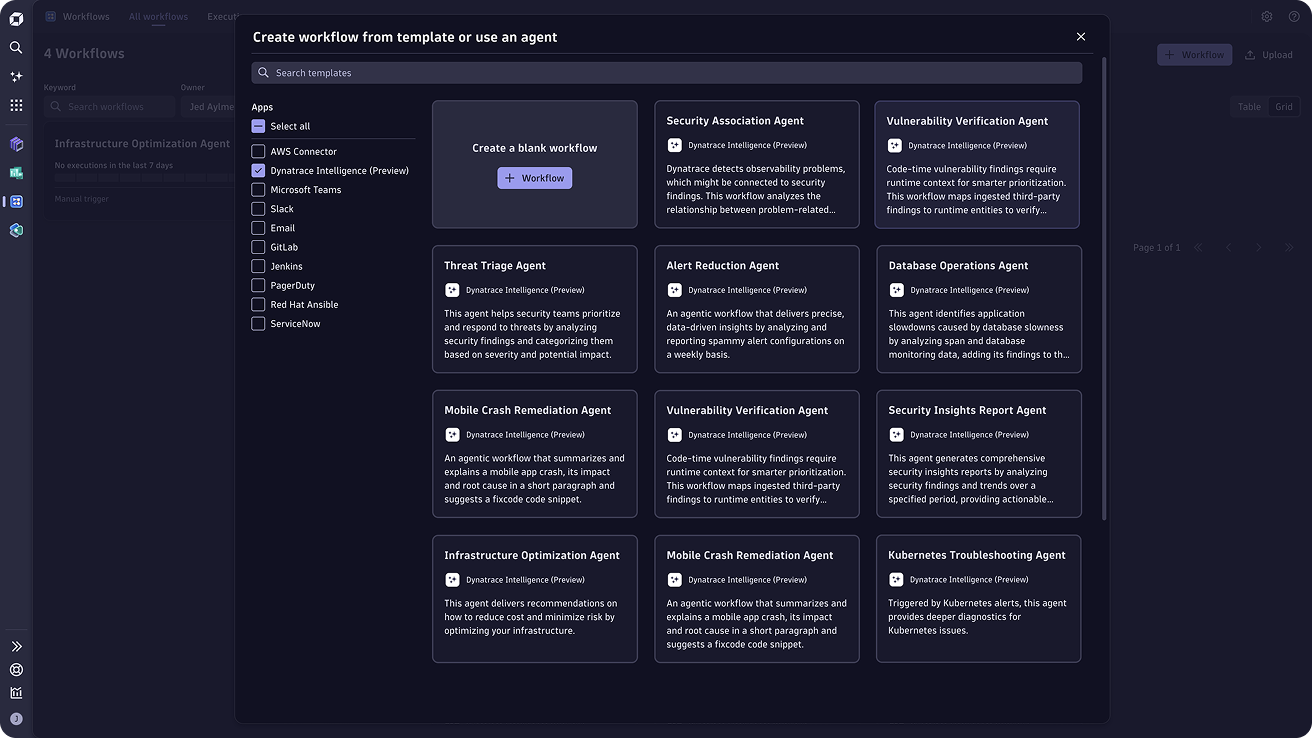
Task: Open the settings gear icon in top bar
Action: point(1266,17)
